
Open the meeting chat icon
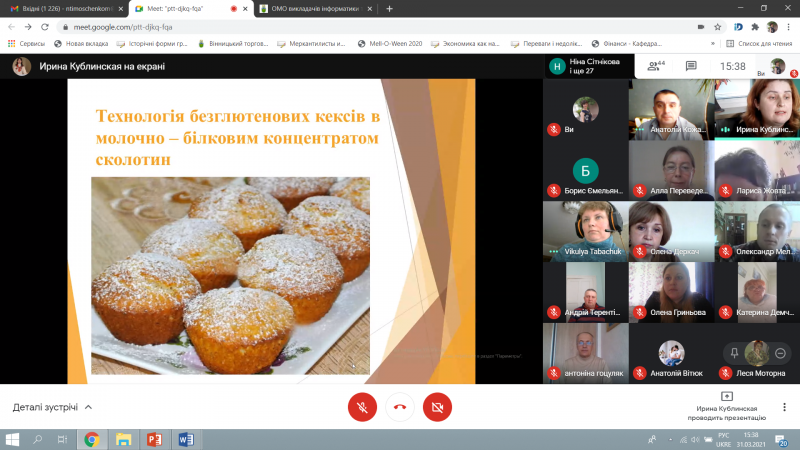coord(691,66)
